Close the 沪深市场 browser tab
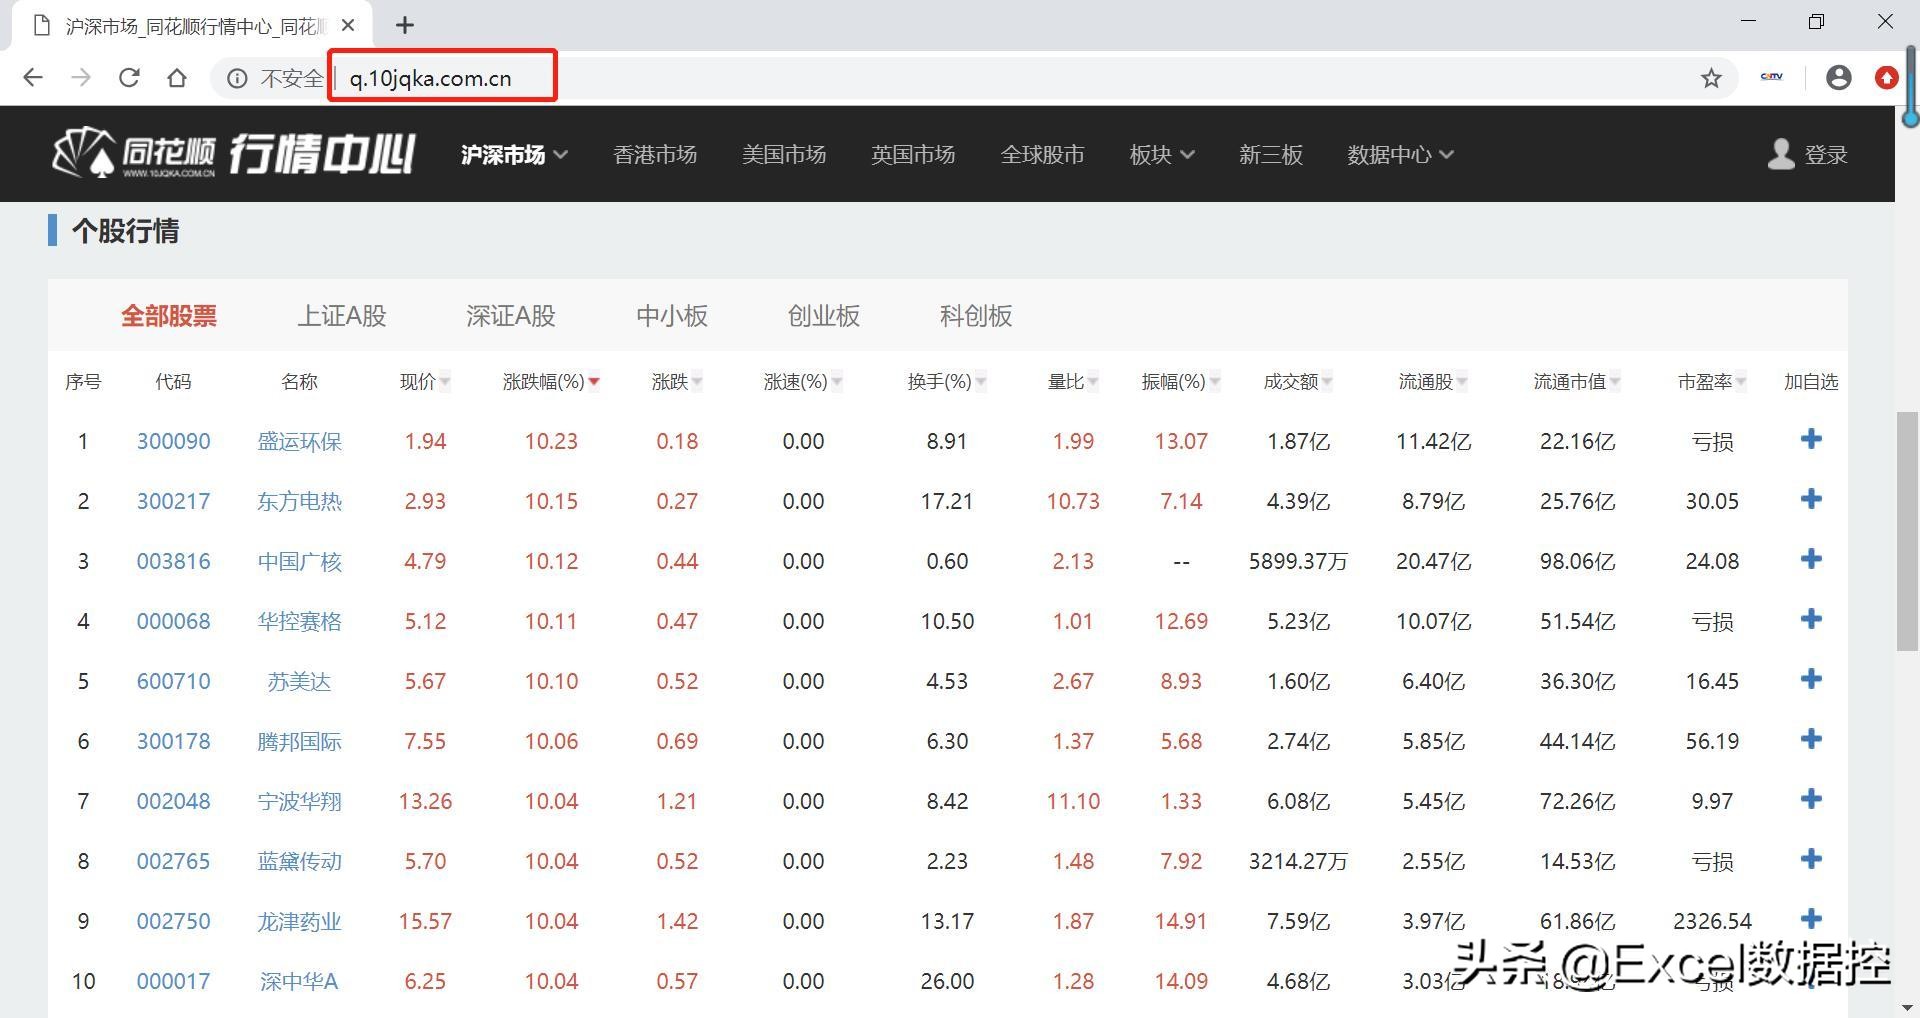Screen dimensions: 1920x1018 tap(347, 25)
